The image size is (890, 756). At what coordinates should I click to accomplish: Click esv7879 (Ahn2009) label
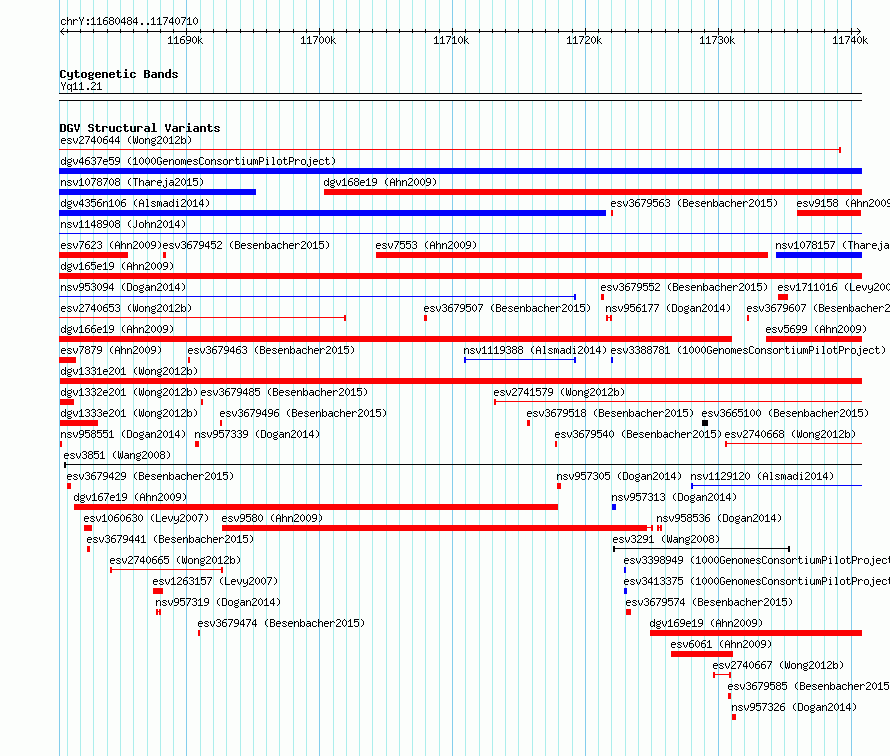tap(111, 350)
